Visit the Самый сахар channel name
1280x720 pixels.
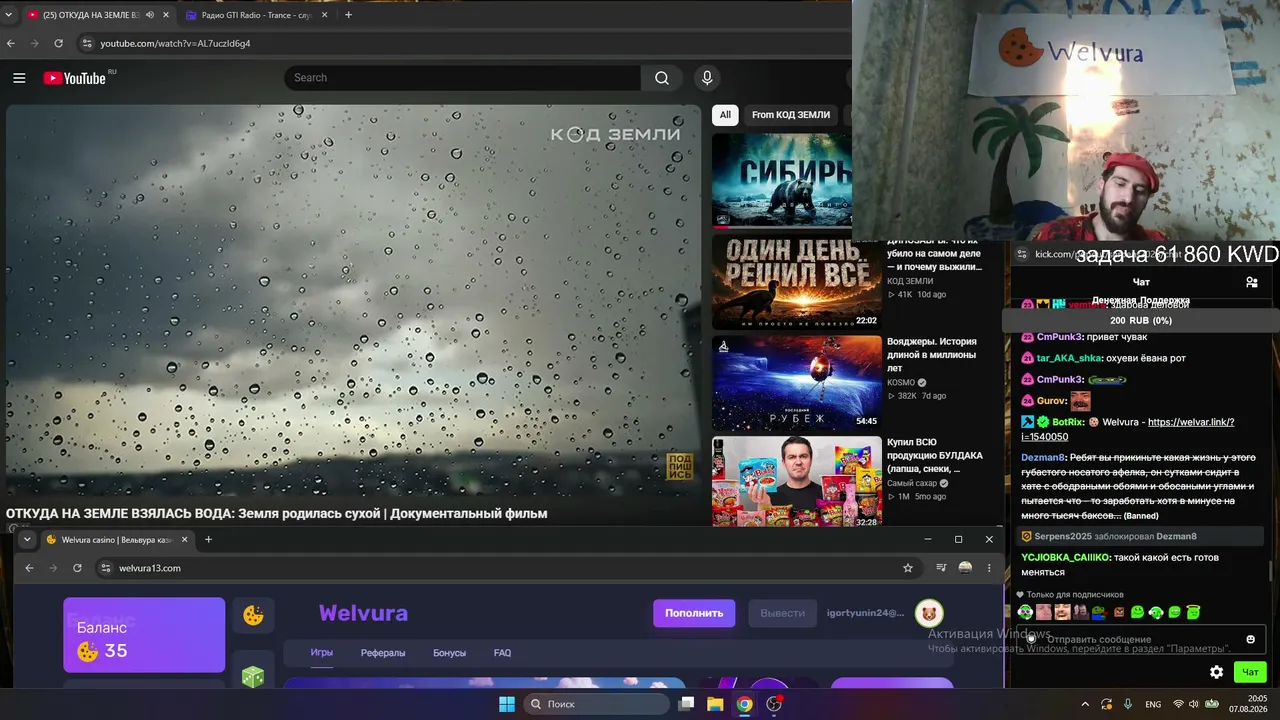coord(912,483)
